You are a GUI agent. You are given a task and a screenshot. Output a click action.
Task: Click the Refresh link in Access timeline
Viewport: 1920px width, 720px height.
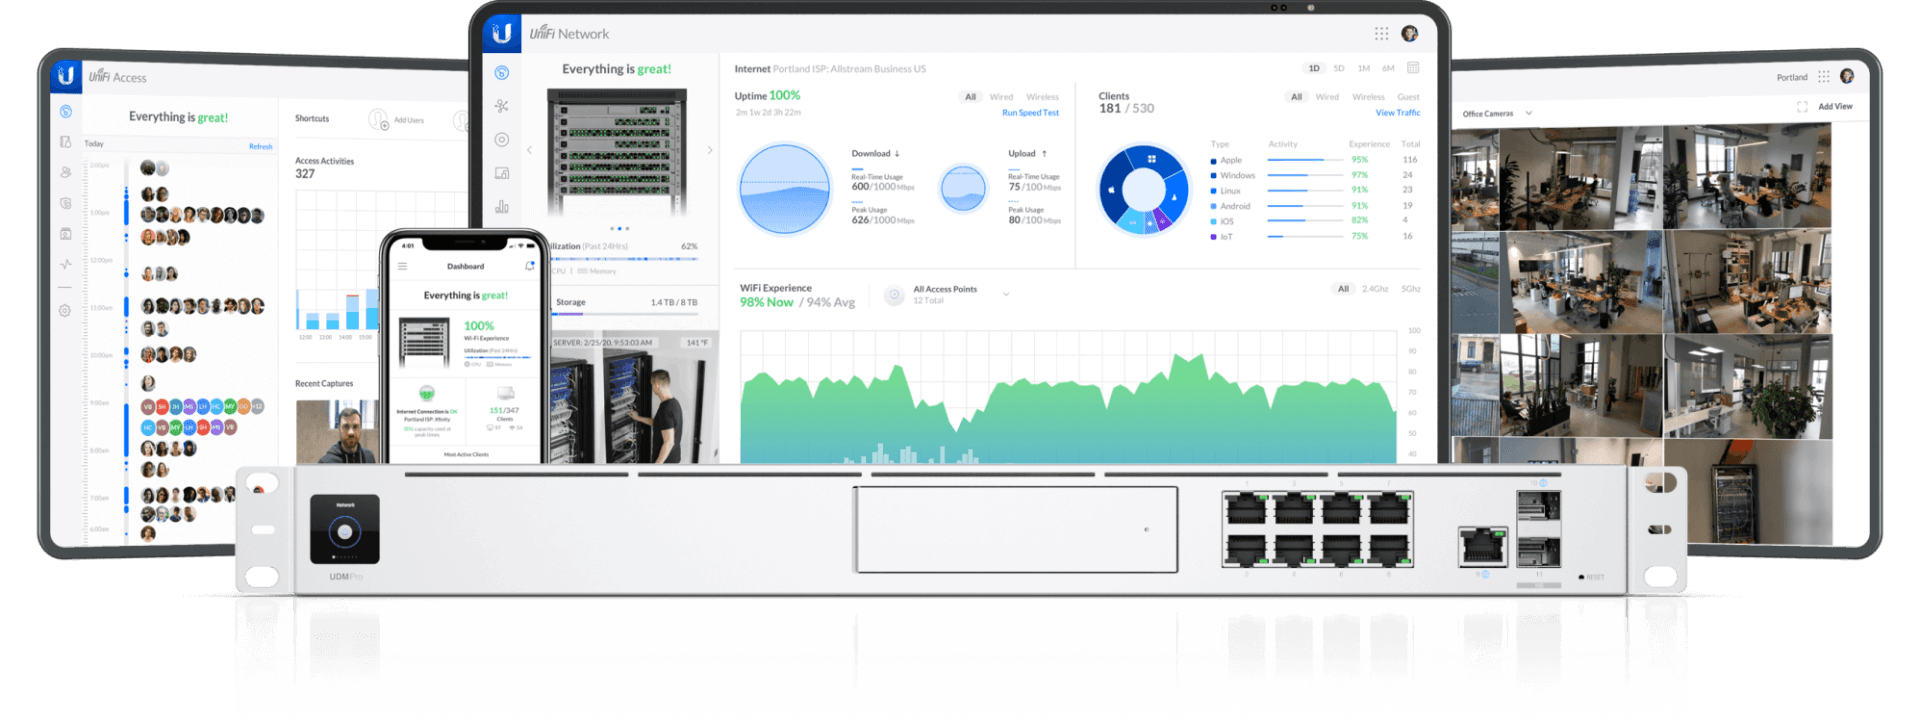[260, 147]
